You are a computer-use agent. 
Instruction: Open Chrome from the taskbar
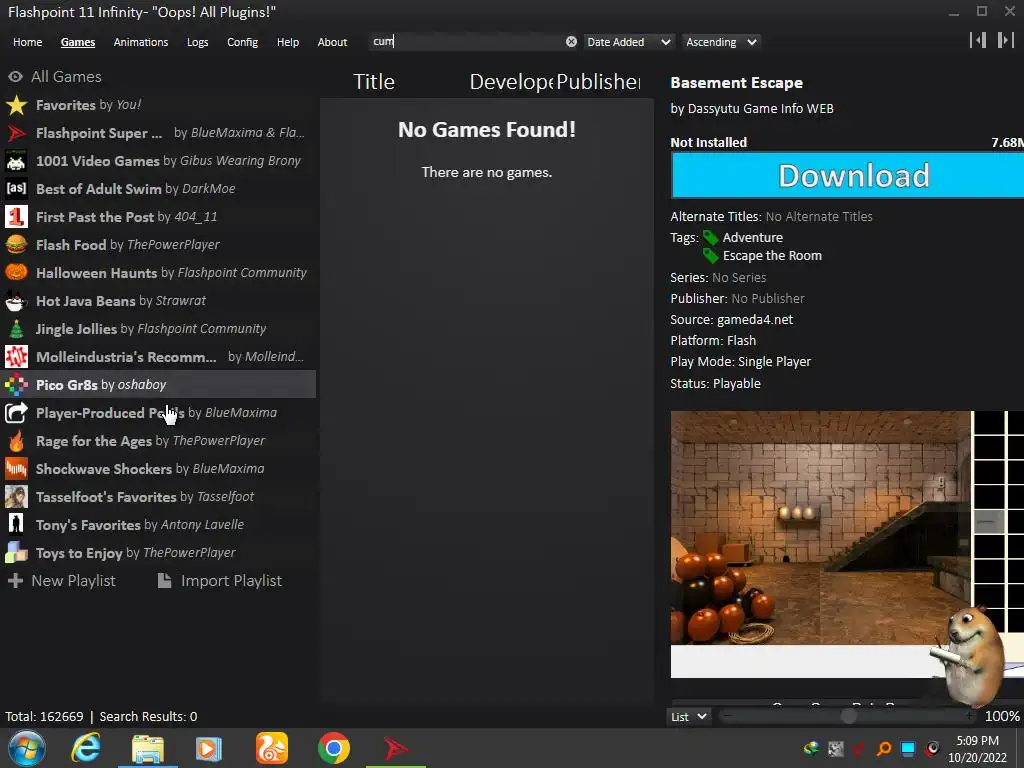[x=334, y=748]
